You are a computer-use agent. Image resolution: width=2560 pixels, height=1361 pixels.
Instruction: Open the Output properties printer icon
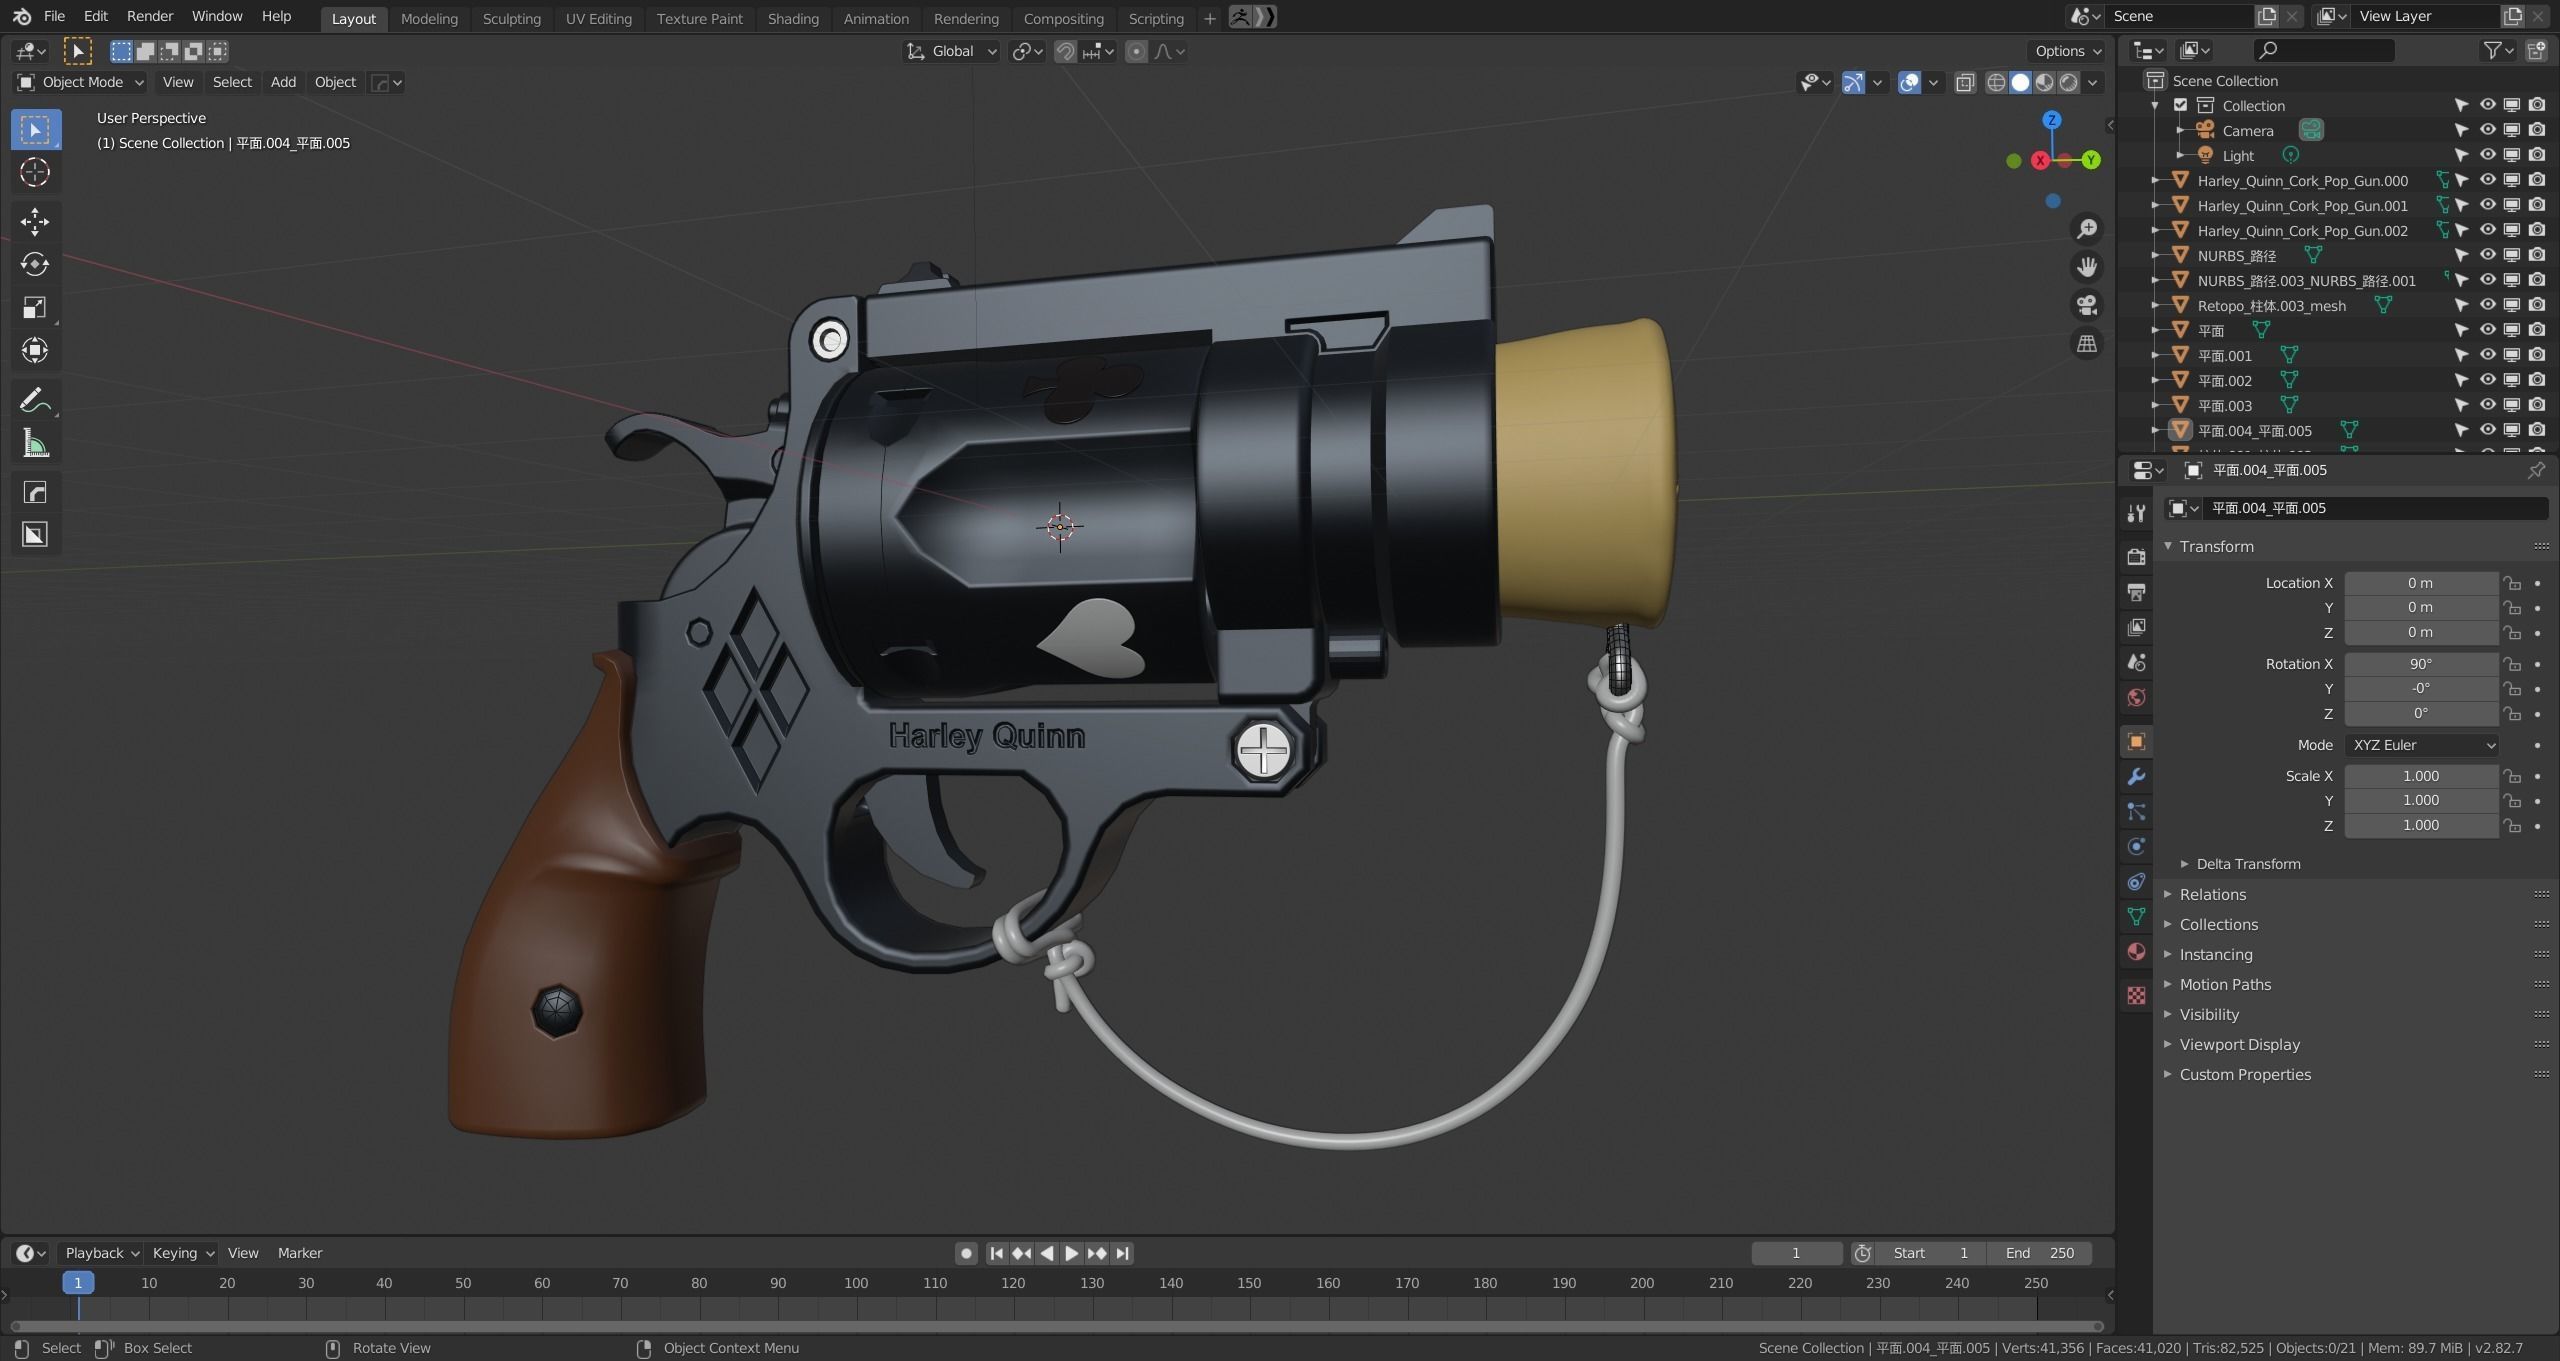2136,592
